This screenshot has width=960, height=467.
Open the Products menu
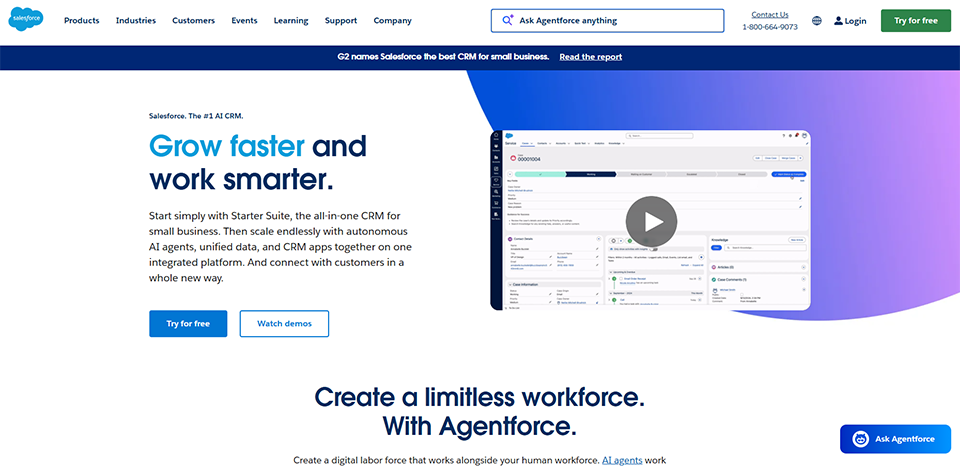pos(81,20)
